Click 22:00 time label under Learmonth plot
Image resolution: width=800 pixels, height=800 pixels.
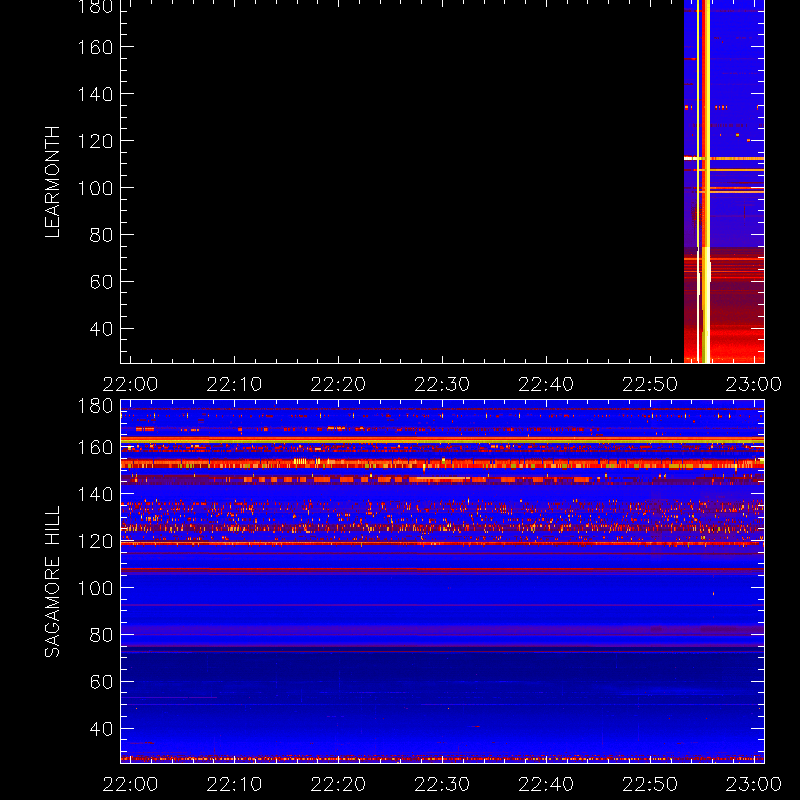131,384
